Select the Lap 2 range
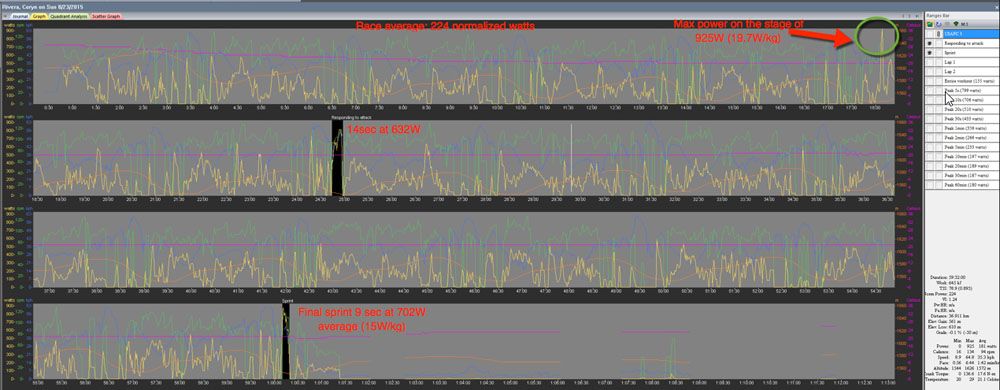The height and width of the screenshot is (390, 1000). [971, 71]
